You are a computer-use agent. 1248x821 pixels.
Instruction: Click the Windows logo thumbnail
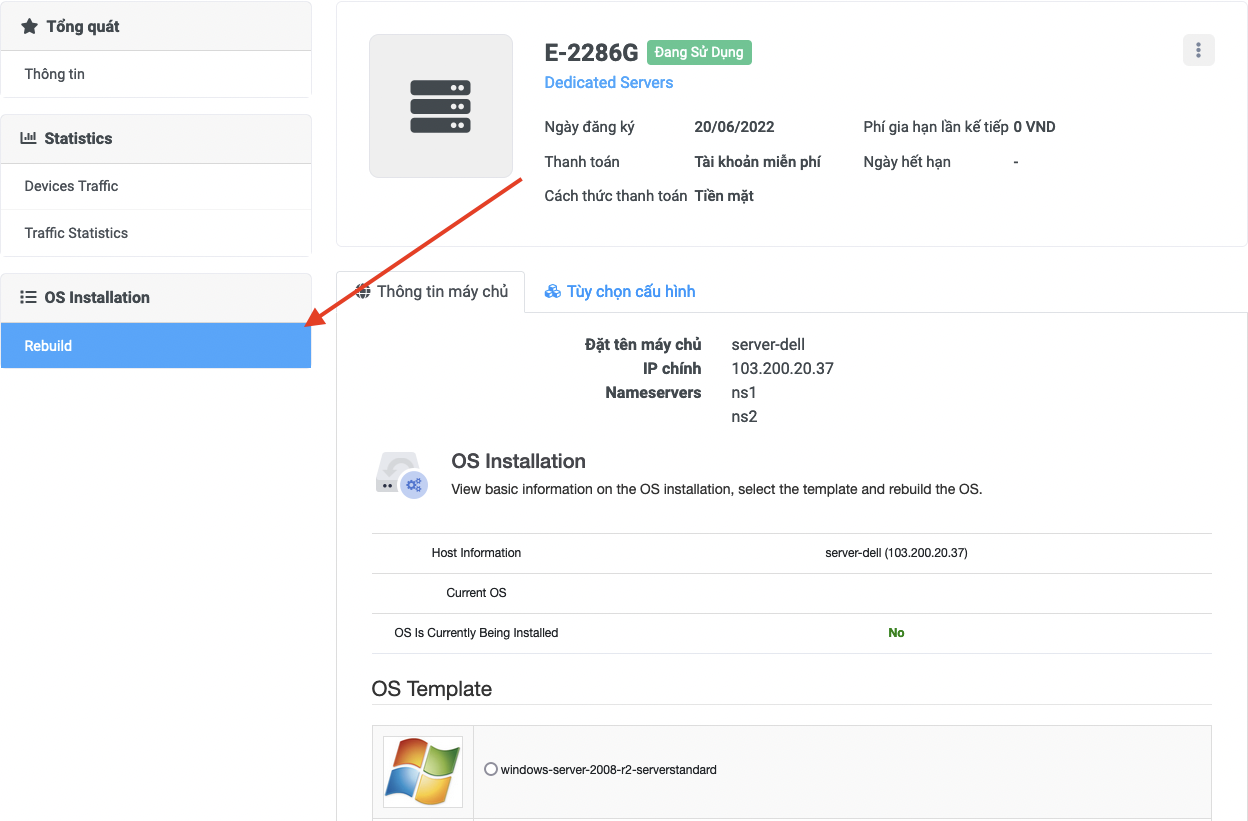point(423,771)
